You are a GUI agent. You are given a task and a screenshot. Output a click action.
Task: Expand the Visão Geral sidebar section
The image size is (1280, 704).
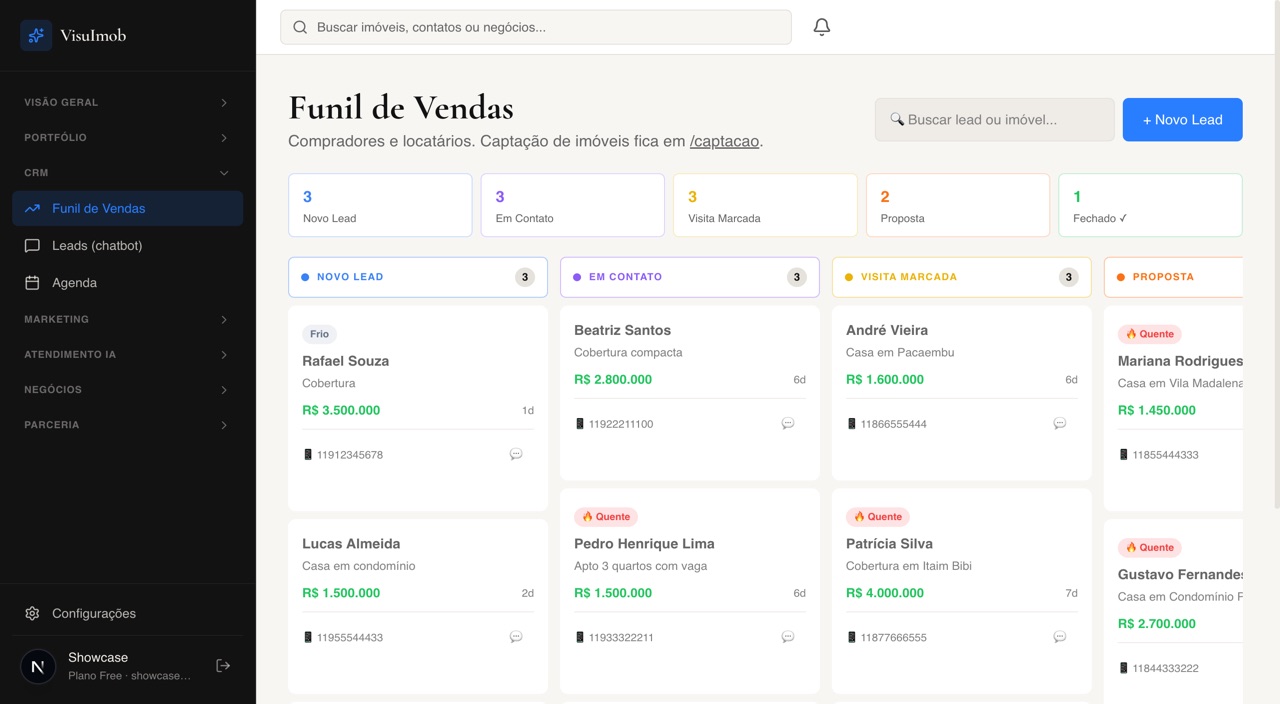128,102
